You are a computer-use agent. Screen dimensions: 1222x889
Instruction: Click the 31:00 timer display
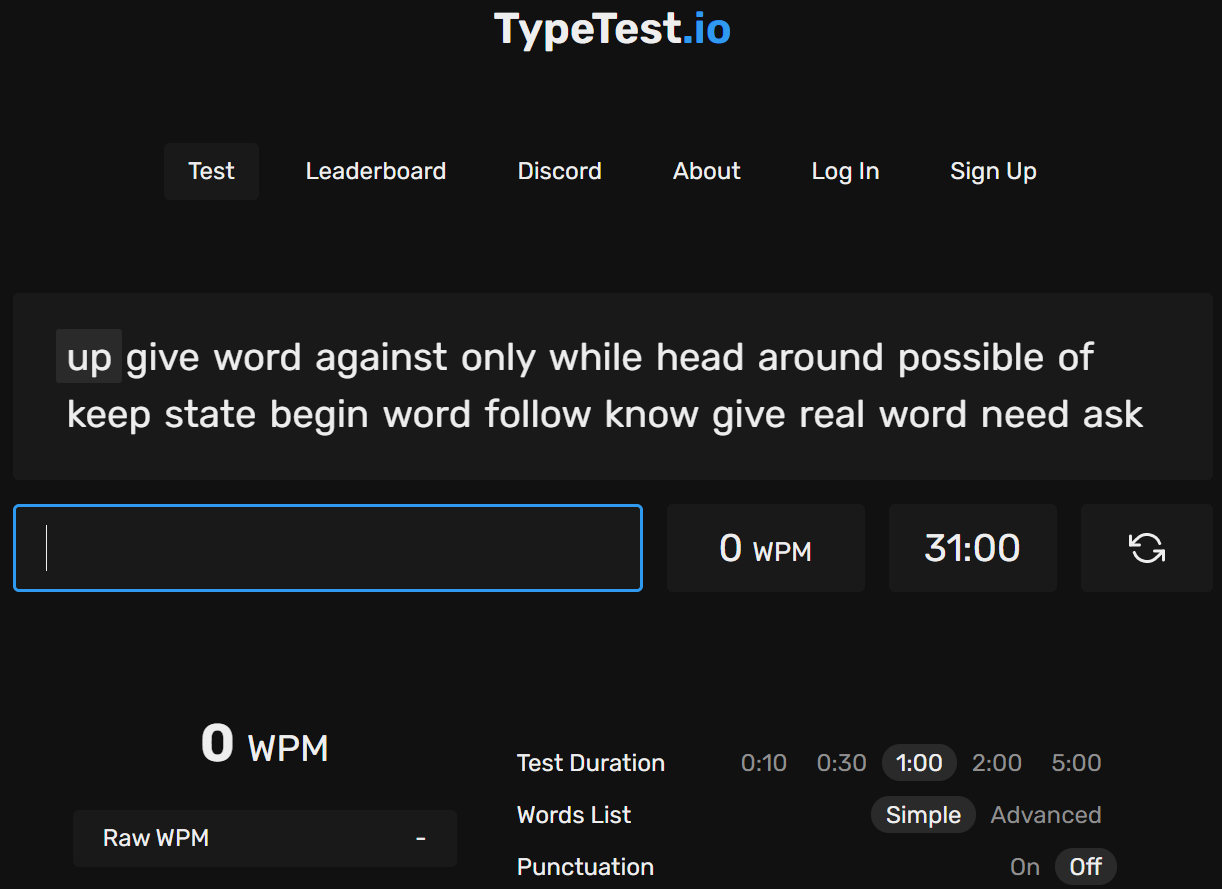(972, 548)
